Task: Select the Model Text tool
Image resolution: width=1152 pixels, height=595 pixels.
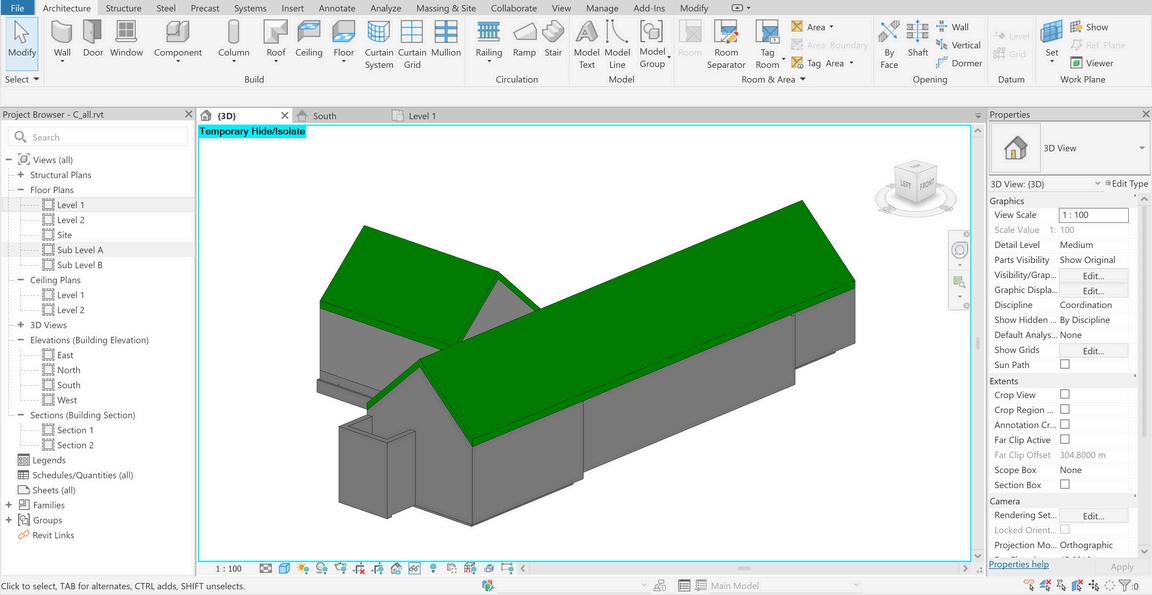Action: pyautogui.click(x=586, y=45)
